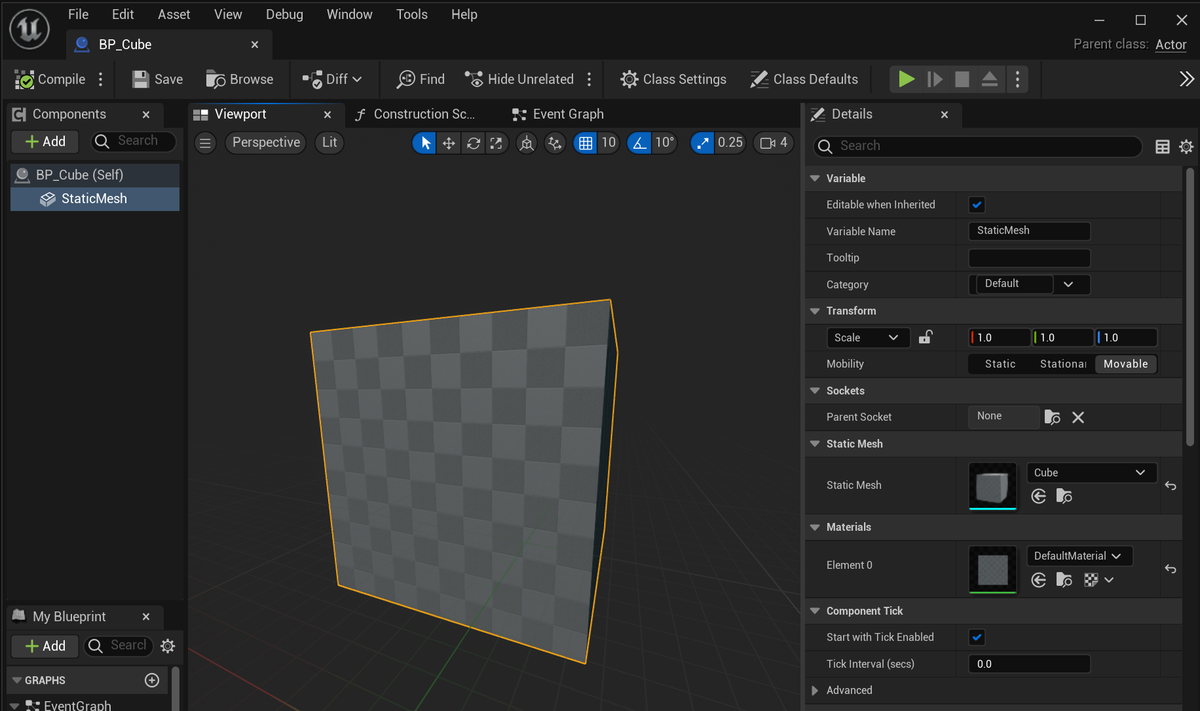Activate the Translate move gizmo tool
1200x711 pixels.
coord(449,143)
